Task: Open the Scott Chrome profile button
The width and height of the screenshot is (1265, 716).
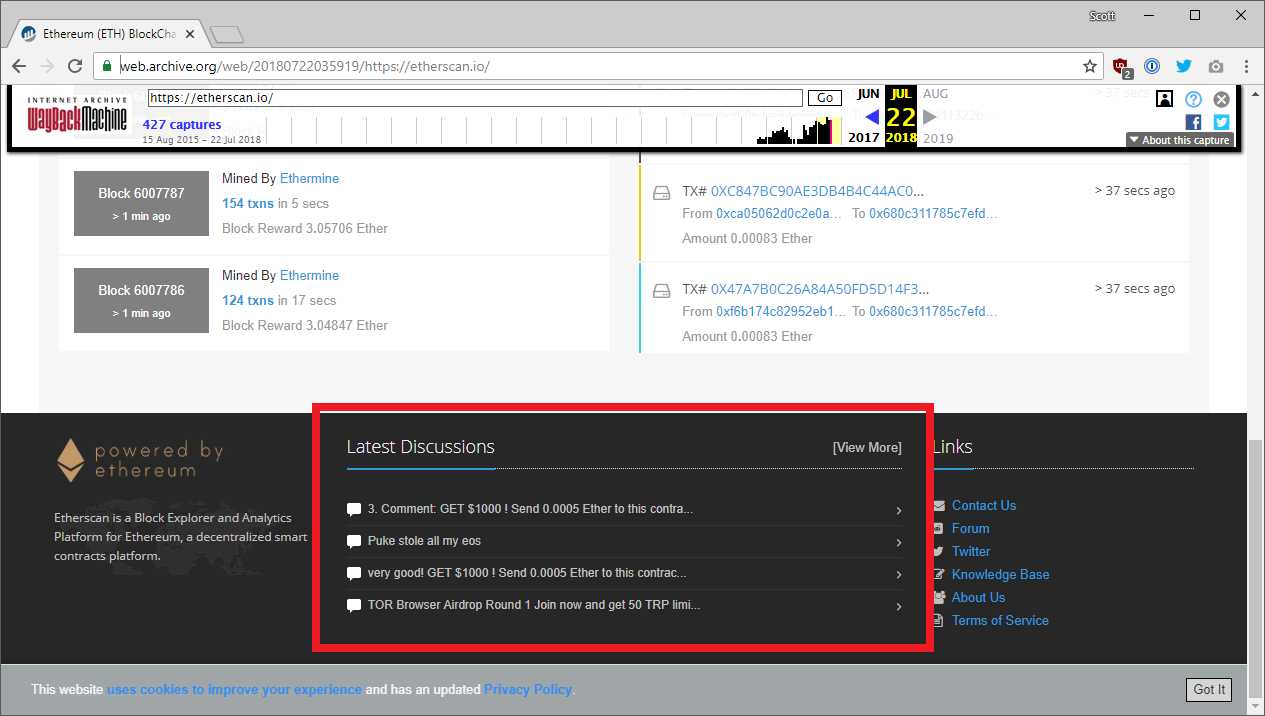Action: (x=1102, y=15)
